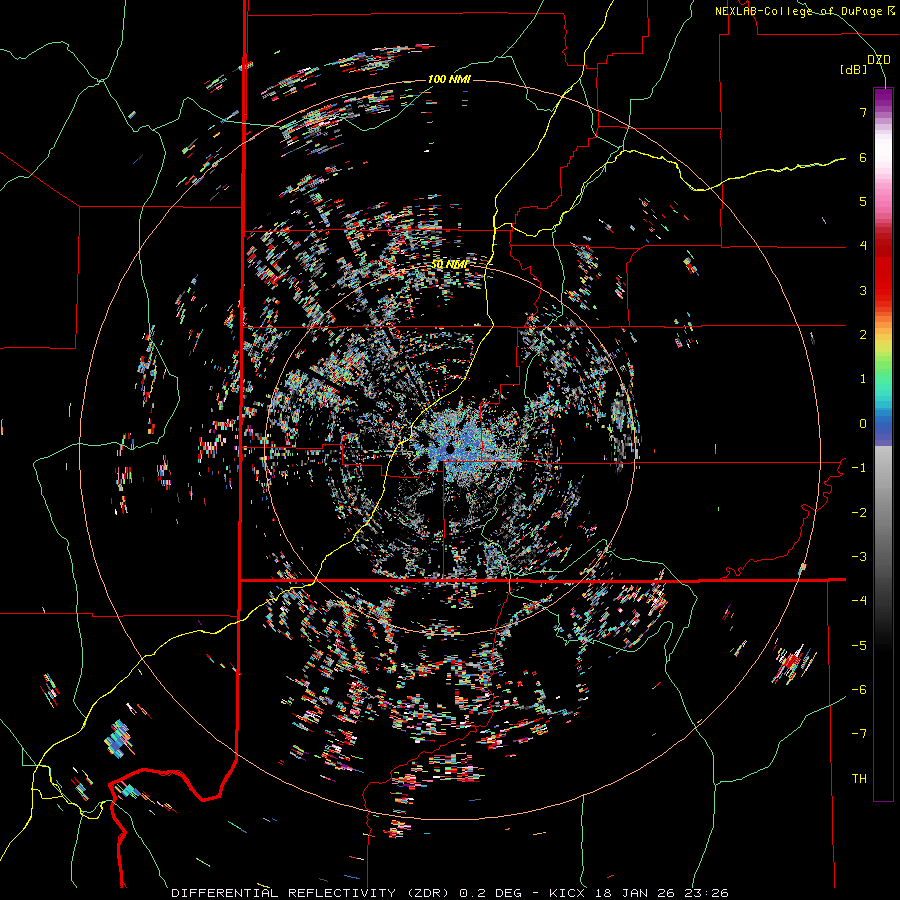The width and height of the screenshot is (900, 900).
Task: Click the -6 dB scale value
Action: coord(859,690)
